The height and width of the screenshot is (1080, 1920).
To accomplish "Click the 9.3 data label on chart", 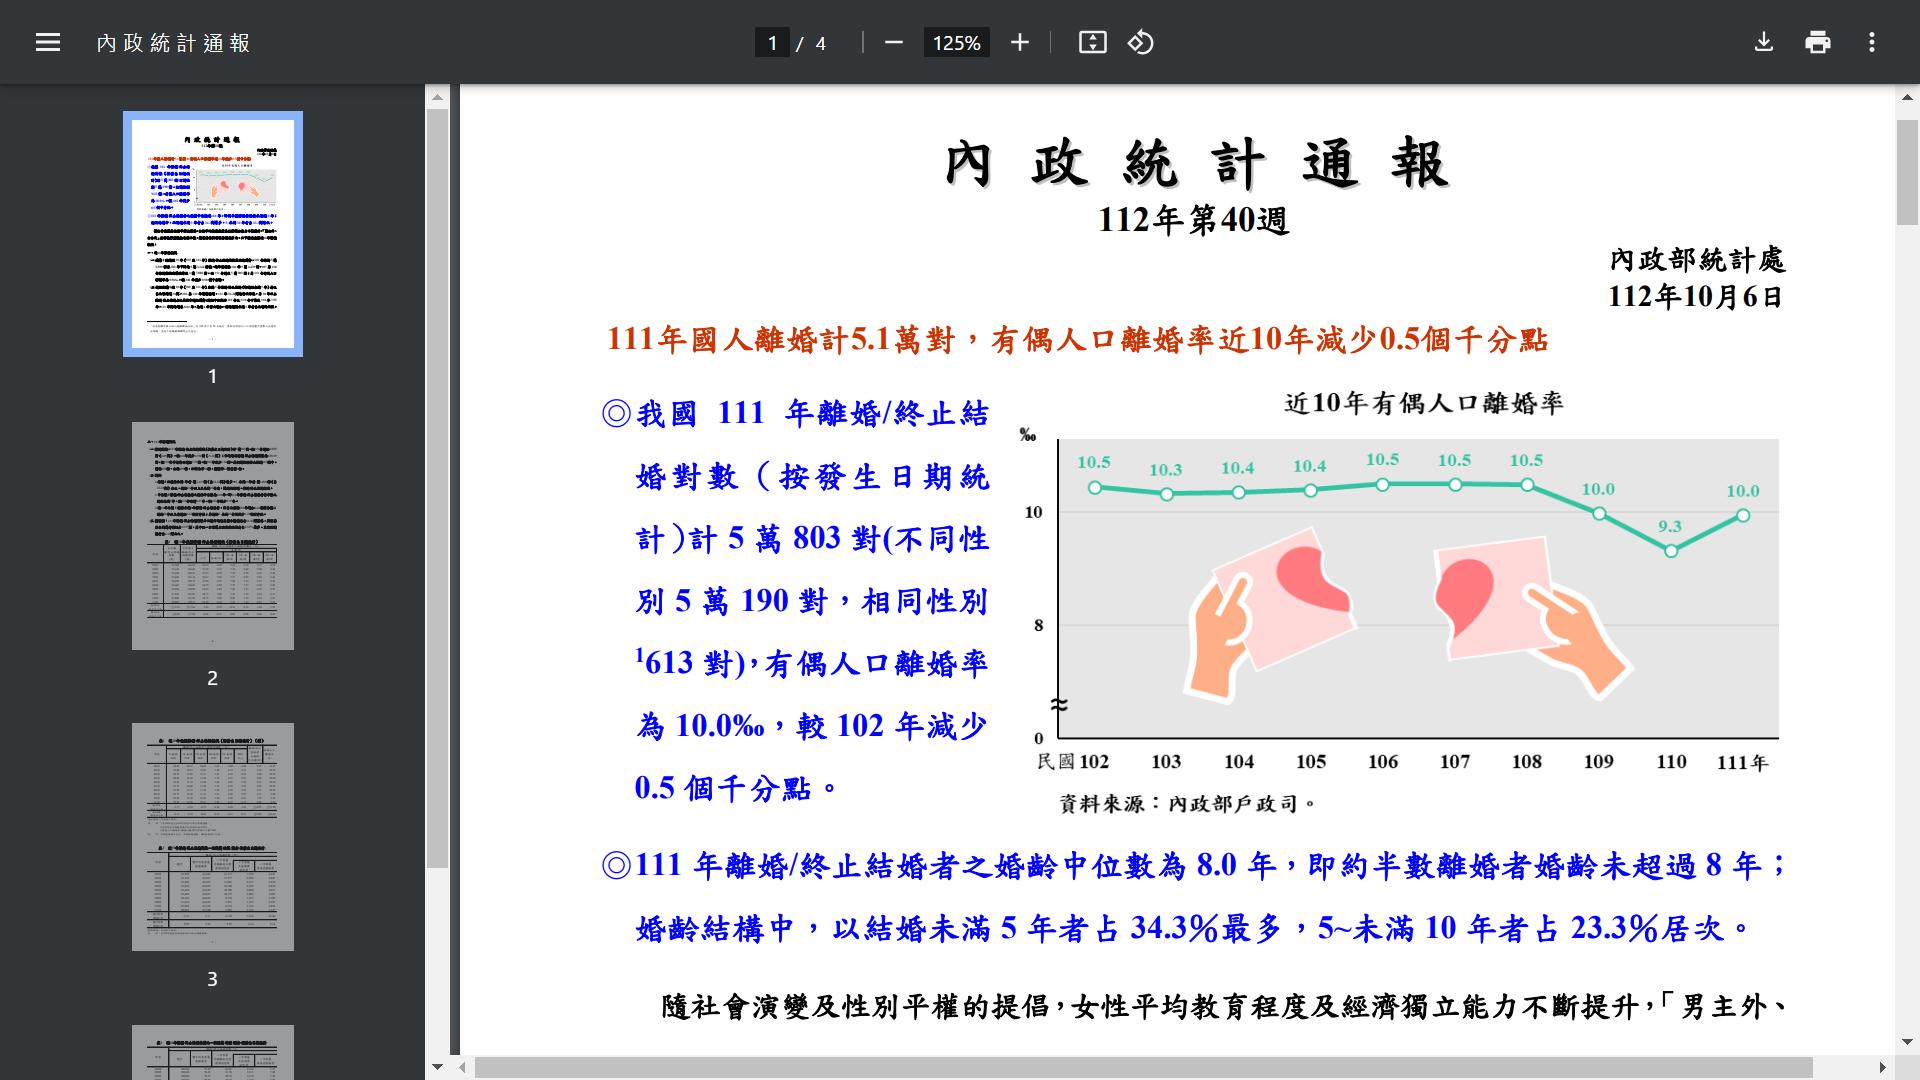I will tap(1670, 526).
